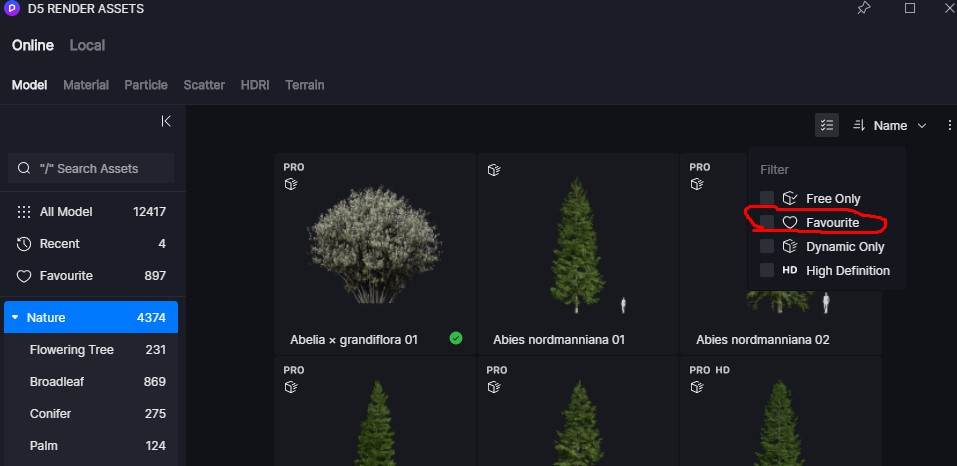This screenshot has height=466, width=957.
Task: Enable the Dynamic Only checkbox
Action: coord(767,246)
